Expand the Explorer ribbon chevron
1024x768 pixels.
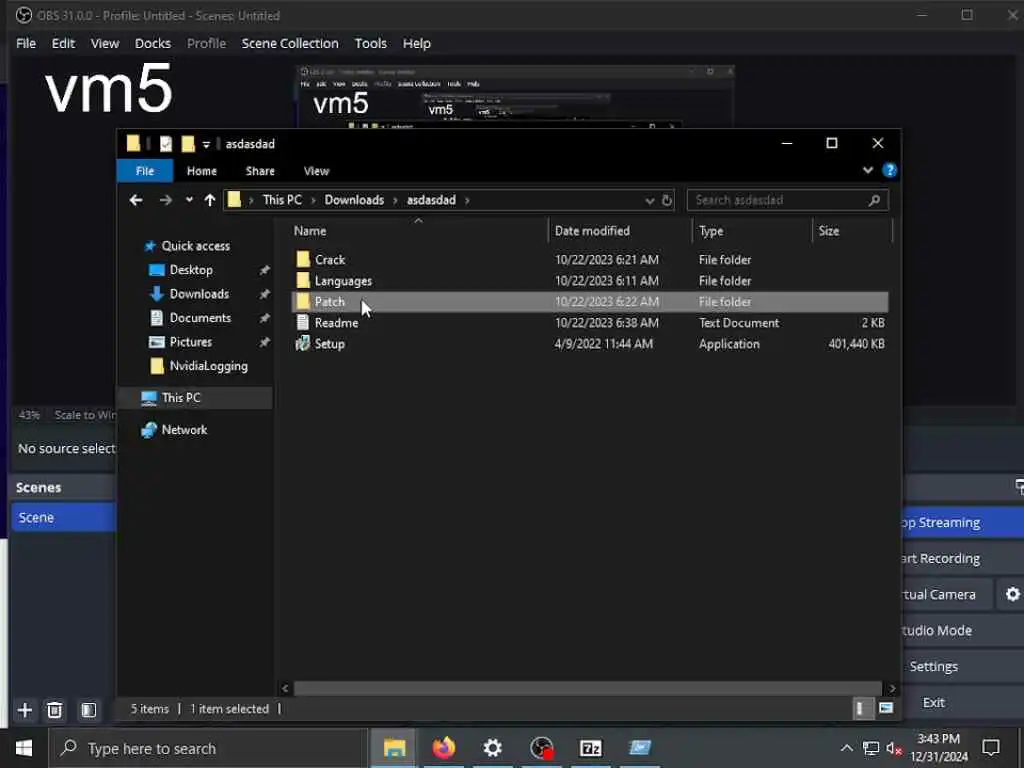pyautogui.click(x=868, y=170)
